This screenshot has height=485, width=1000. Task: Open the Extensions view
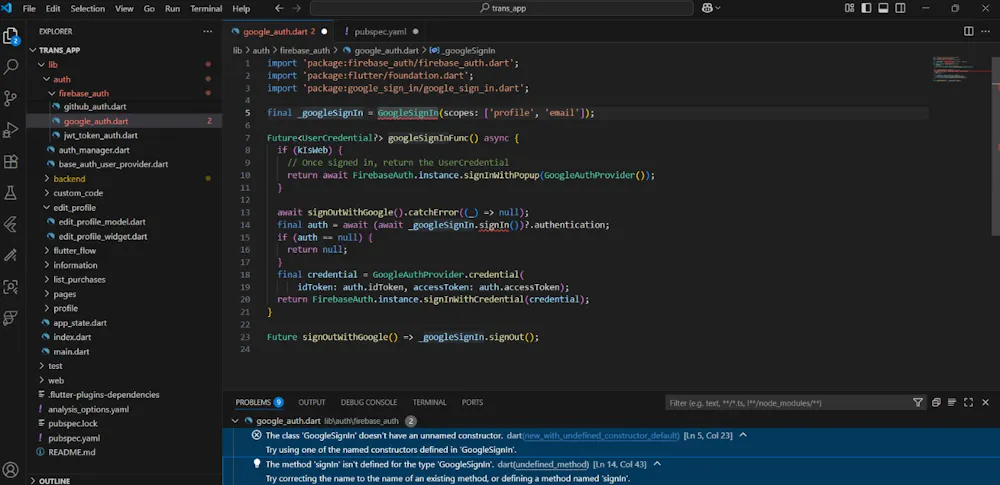point(11,161)
